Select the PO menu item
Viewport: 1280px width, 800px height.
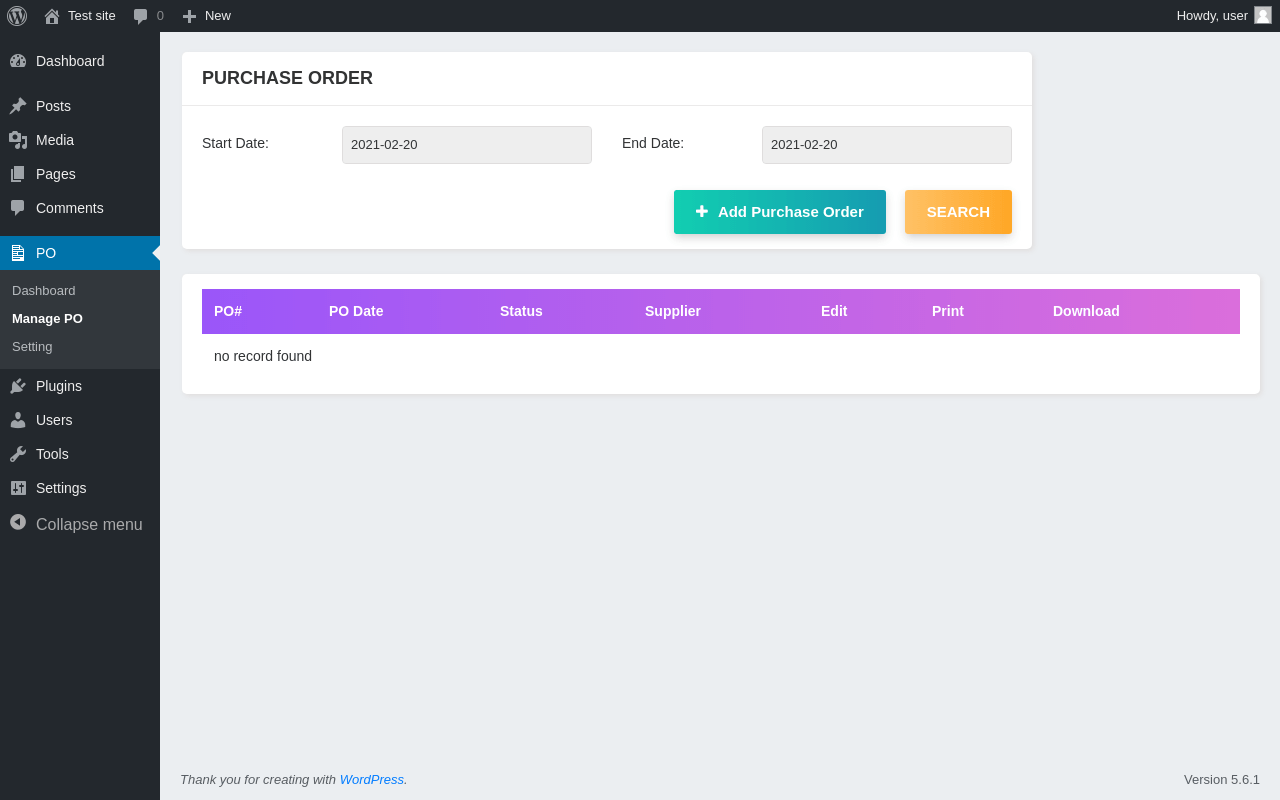80,253
